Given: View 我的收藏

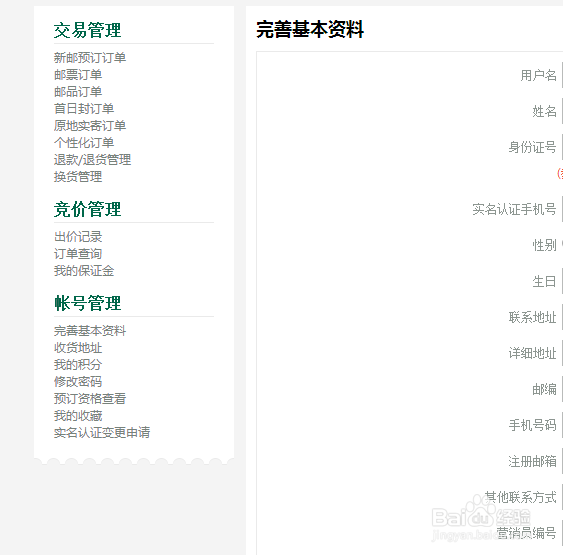Looking at the screenshot, I should pos(78,416).
